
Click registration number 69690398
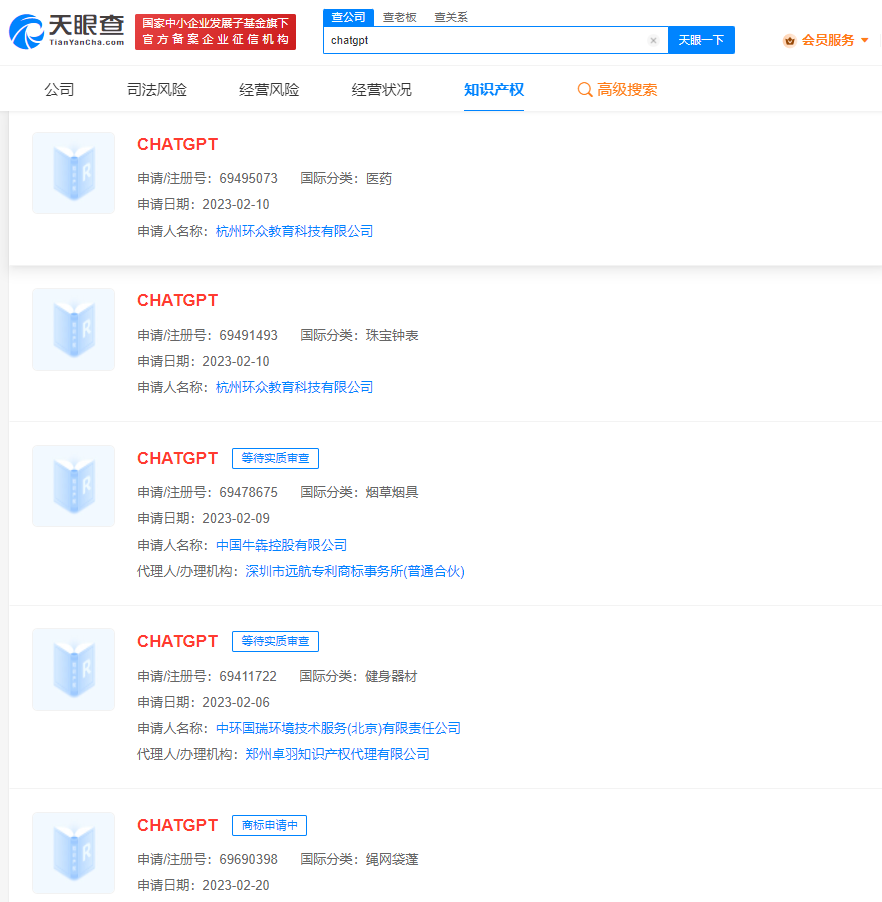coord(249,859)
